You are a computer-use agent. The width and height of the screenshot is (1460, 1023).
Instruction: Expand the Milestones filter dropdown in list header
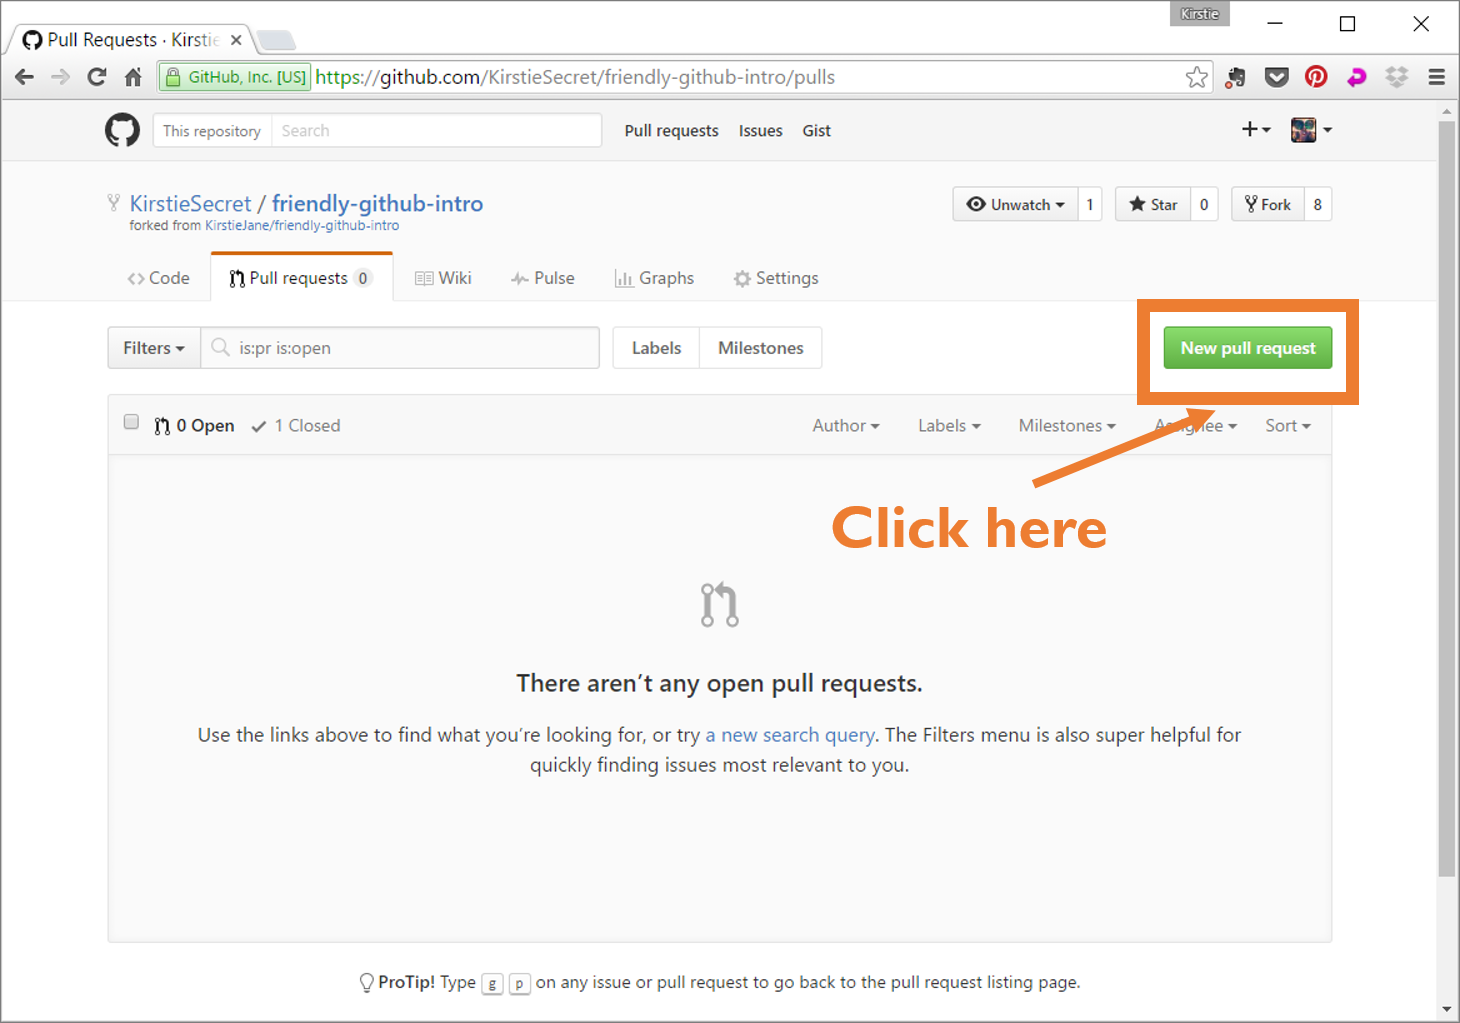click(x=1067, y=426)
